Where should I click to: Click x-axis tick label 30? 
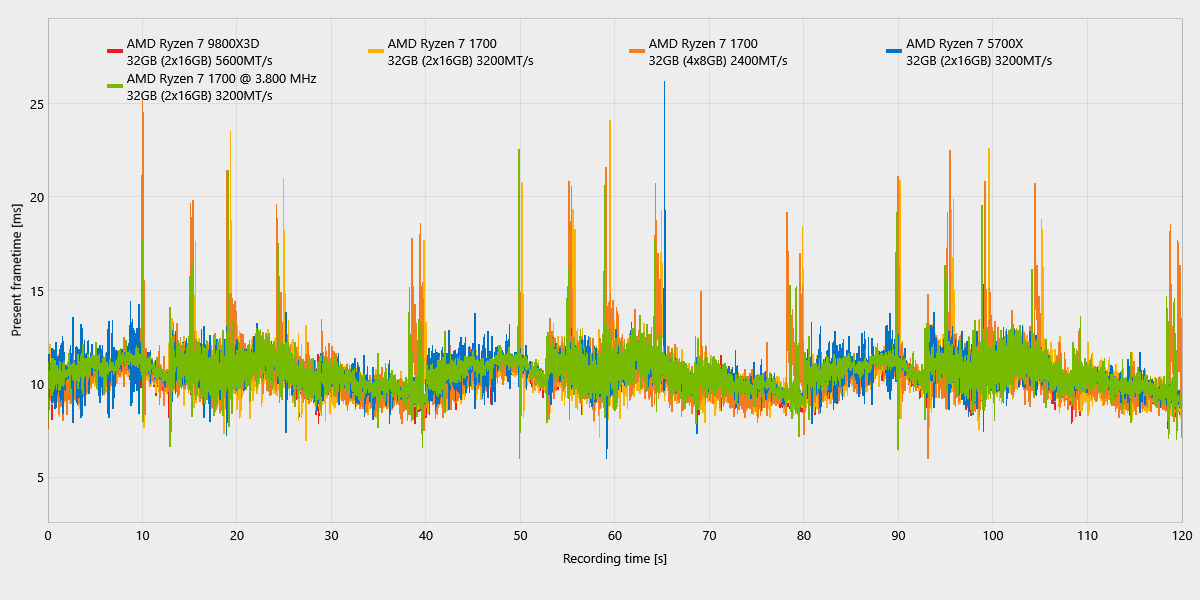pyautogui.click(x=331, y=536)
